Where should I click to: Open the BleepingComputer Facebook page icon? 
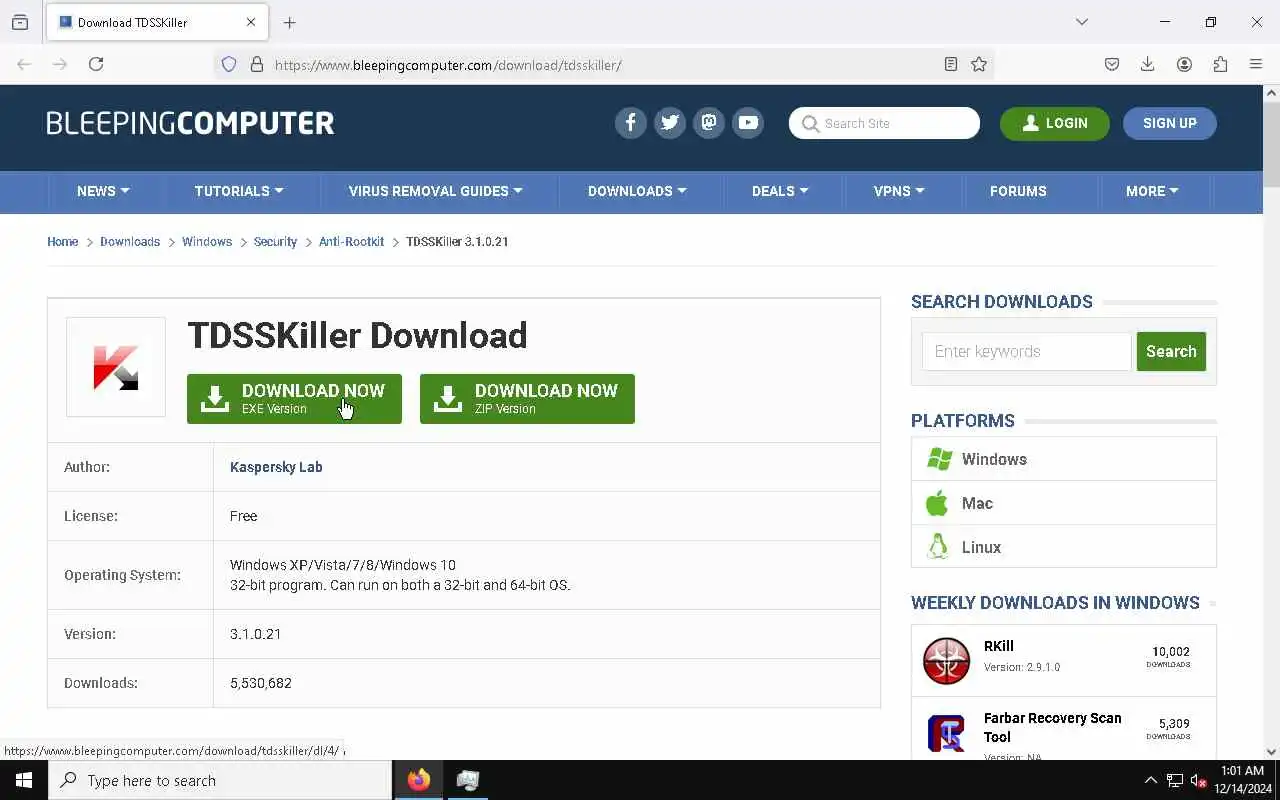(630, 123)
